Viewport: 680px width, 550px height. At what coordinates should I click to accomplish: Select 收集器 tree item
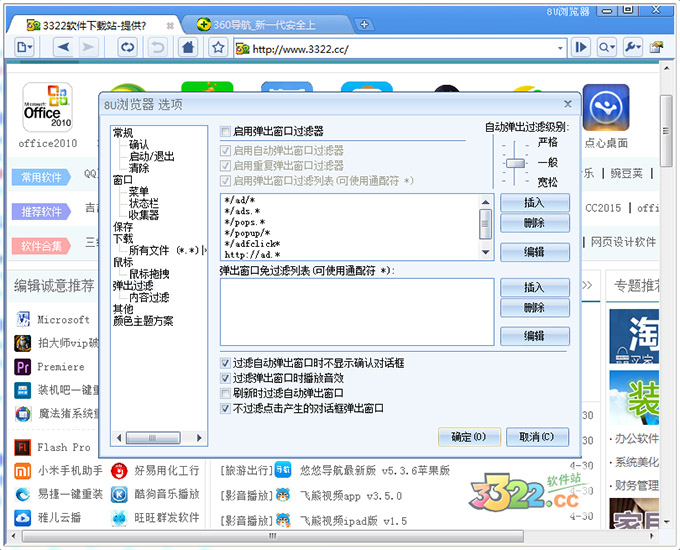144,215
